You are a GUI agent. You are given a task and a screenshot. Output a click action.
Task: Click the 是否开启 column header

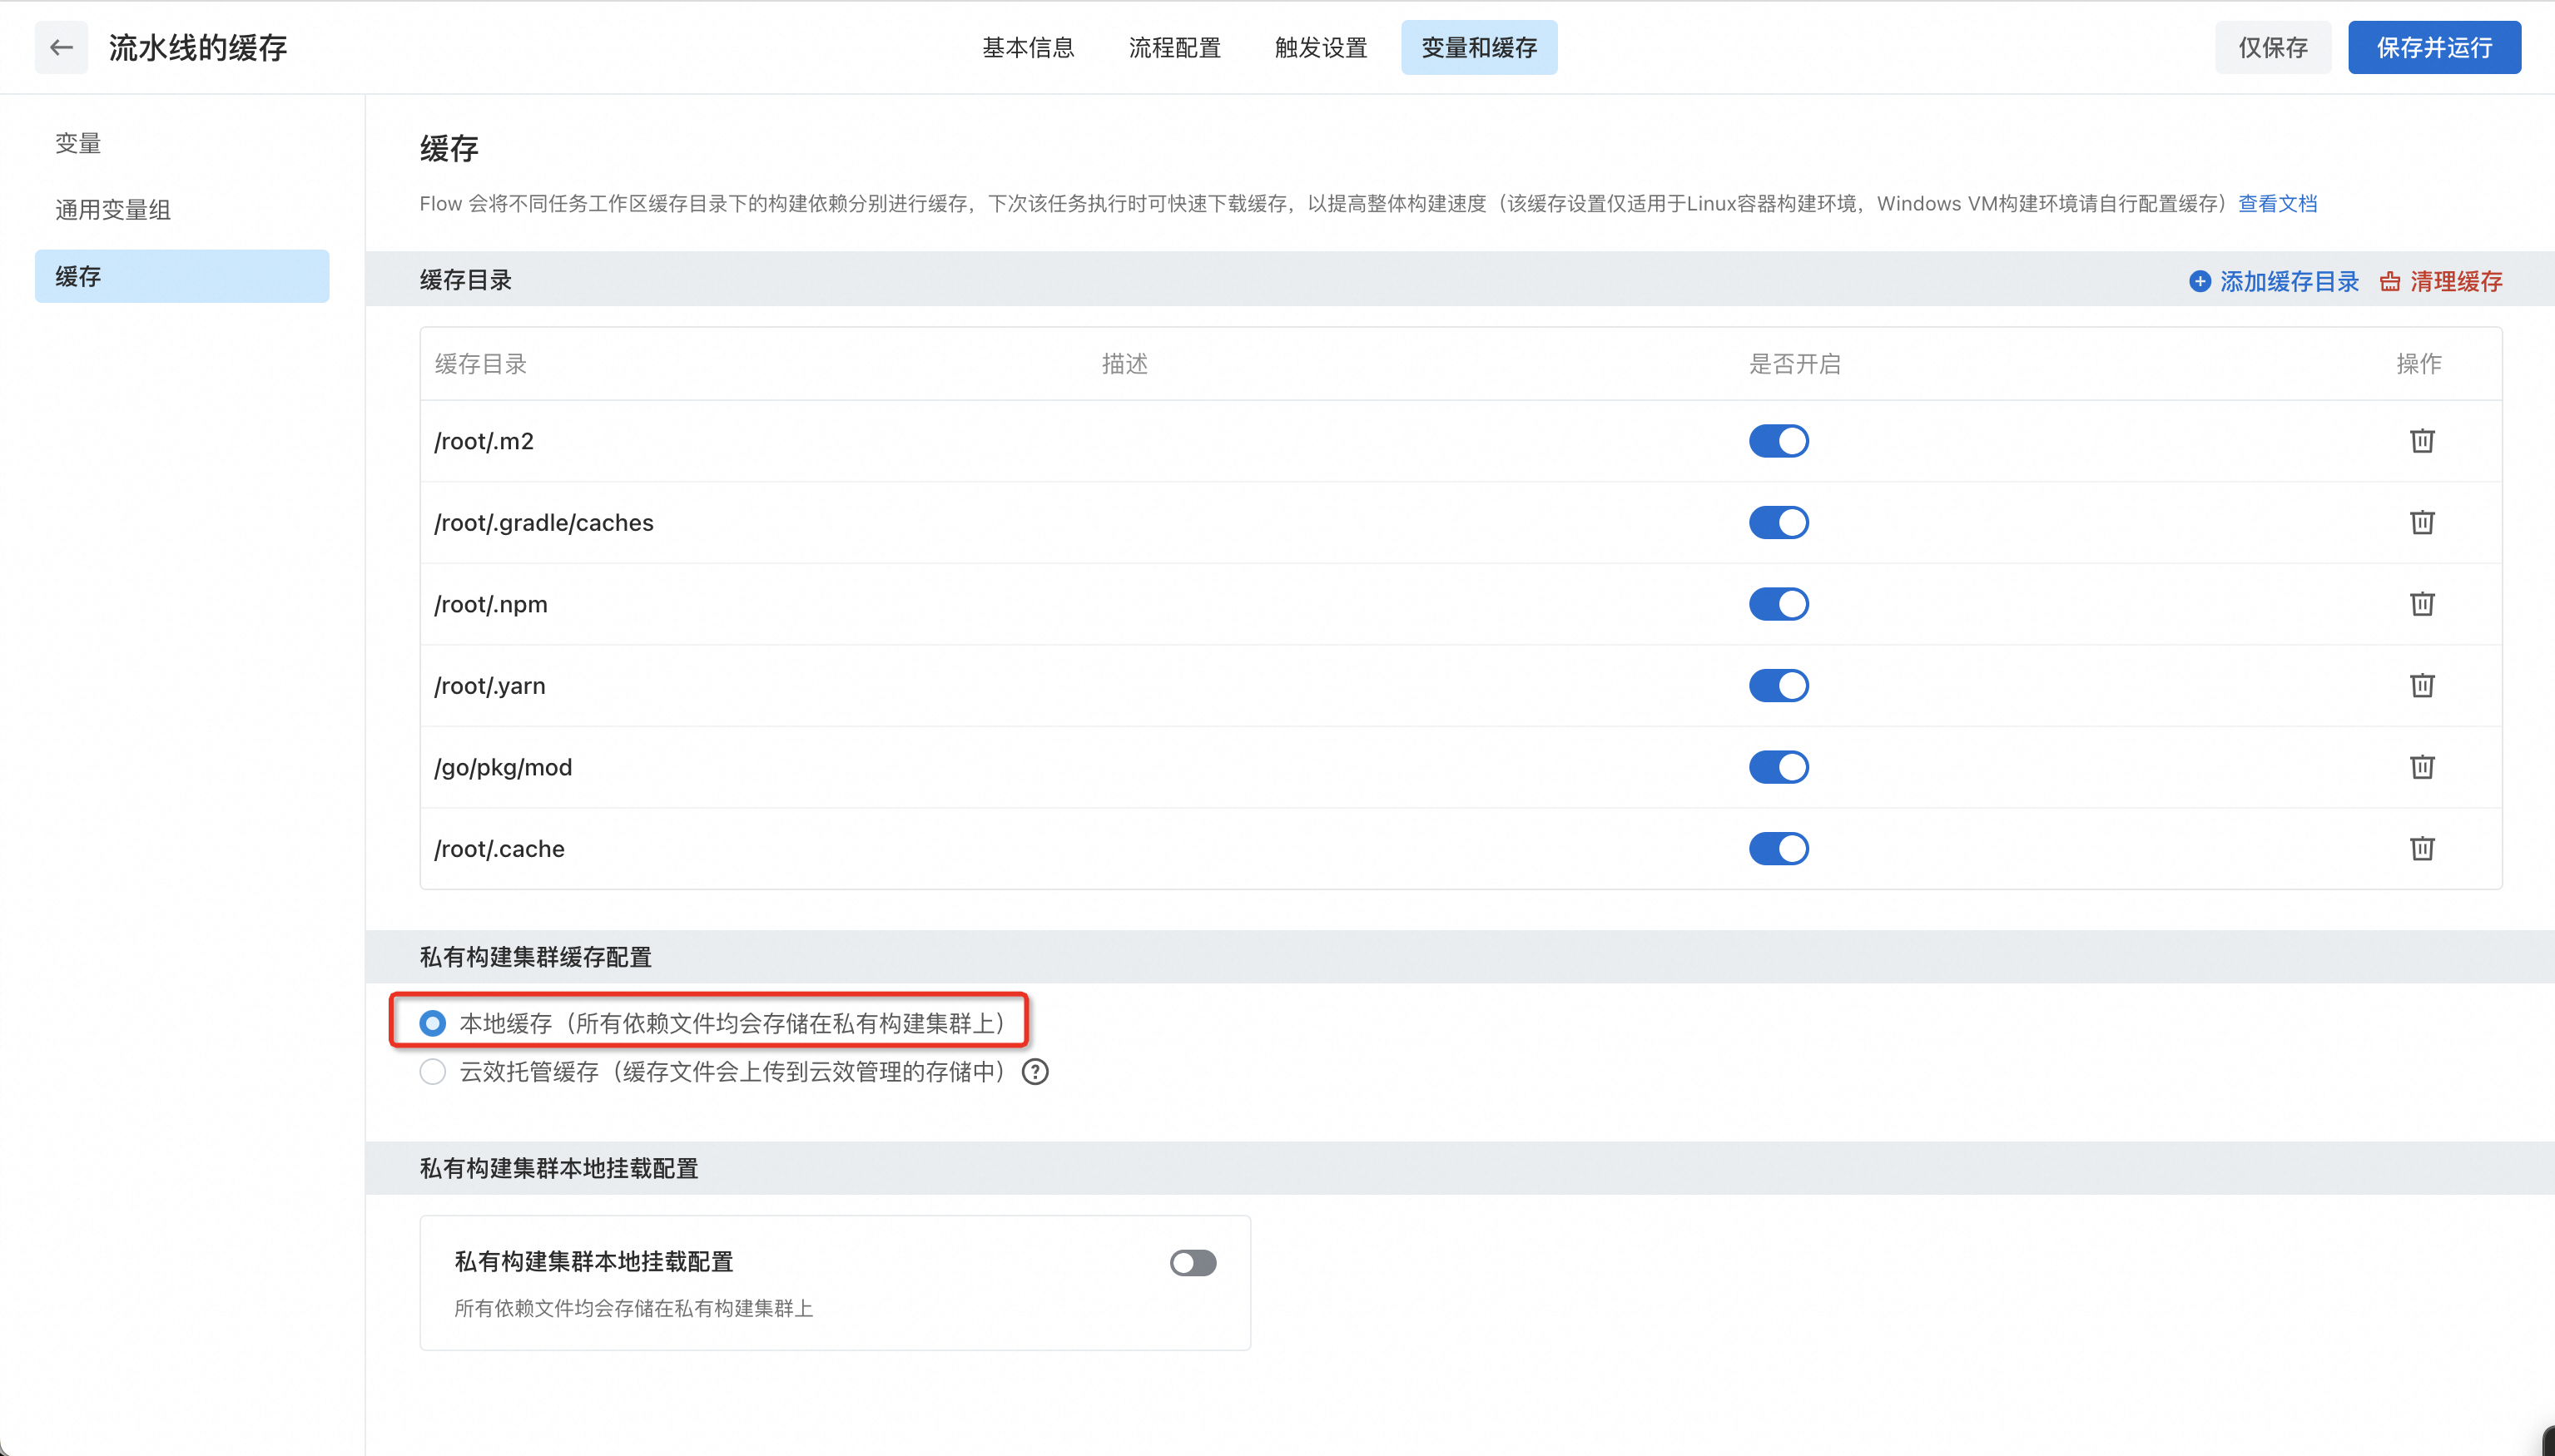pos(1795,364)
